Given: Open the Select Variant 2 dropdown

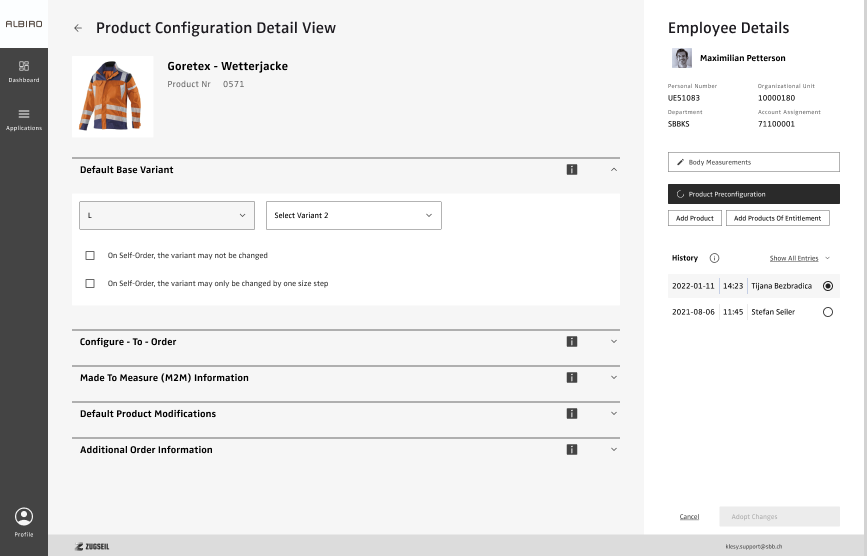Looking at the screenshot, I should pyautogui.click(x=353, y=215).
